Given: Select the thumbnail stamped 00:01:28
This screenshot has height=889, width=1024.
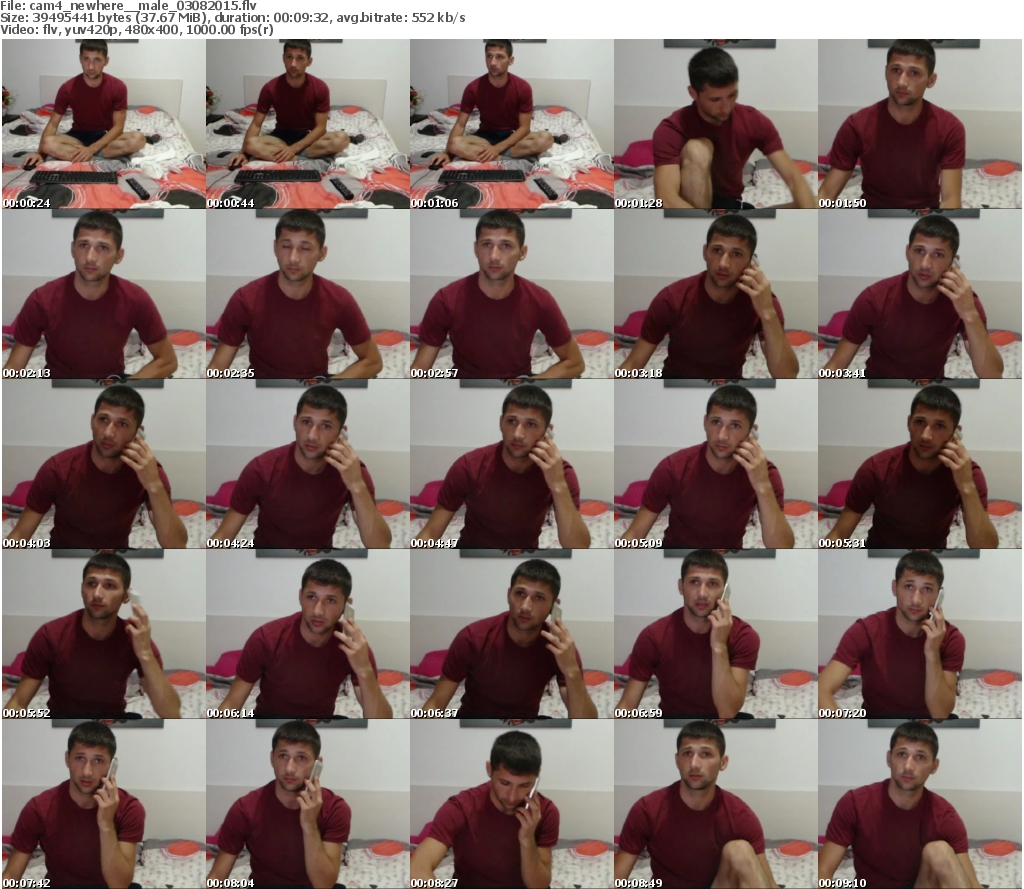Looking at the screenshot, I should pos(716,124).
